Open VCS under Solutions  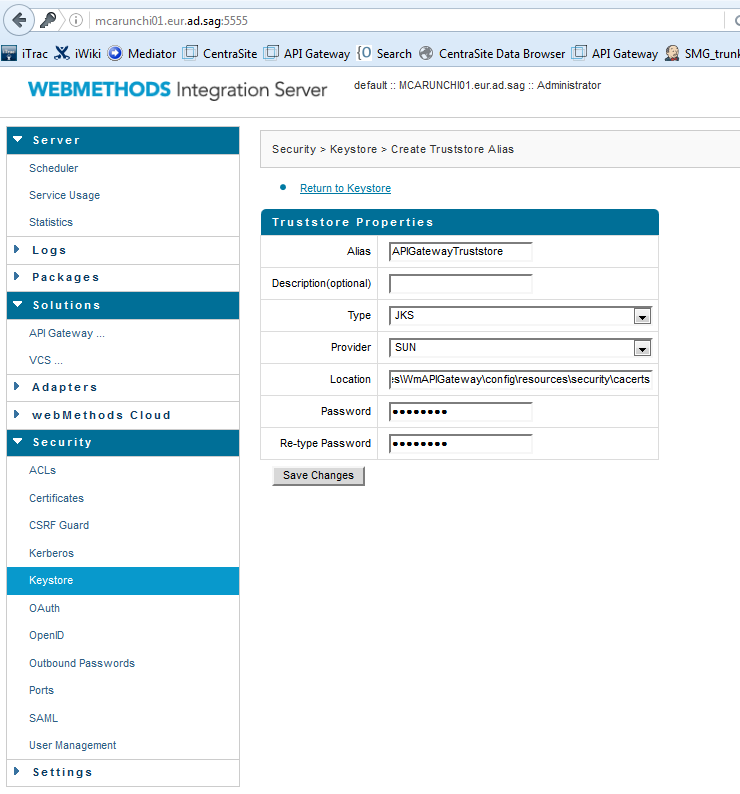pyautogui.click(x=46, y=360)
